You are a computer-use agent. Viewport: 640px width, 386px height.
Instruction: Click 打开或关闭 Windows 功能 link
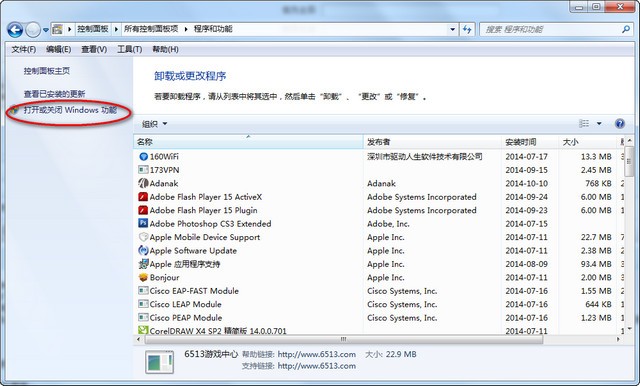point(70,110)
